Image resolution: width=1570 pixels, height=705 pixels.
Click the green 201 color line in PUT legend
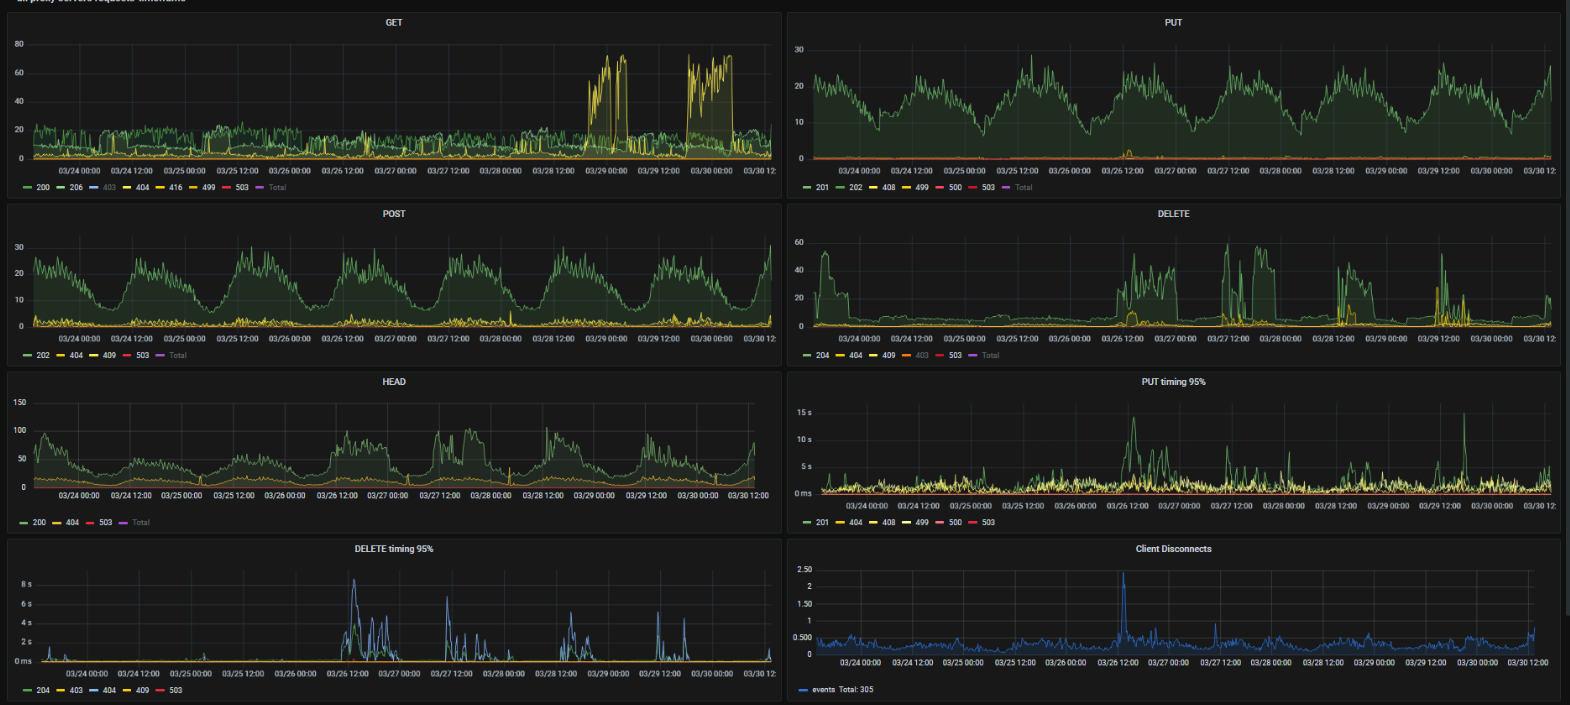(x=808, y=187)
